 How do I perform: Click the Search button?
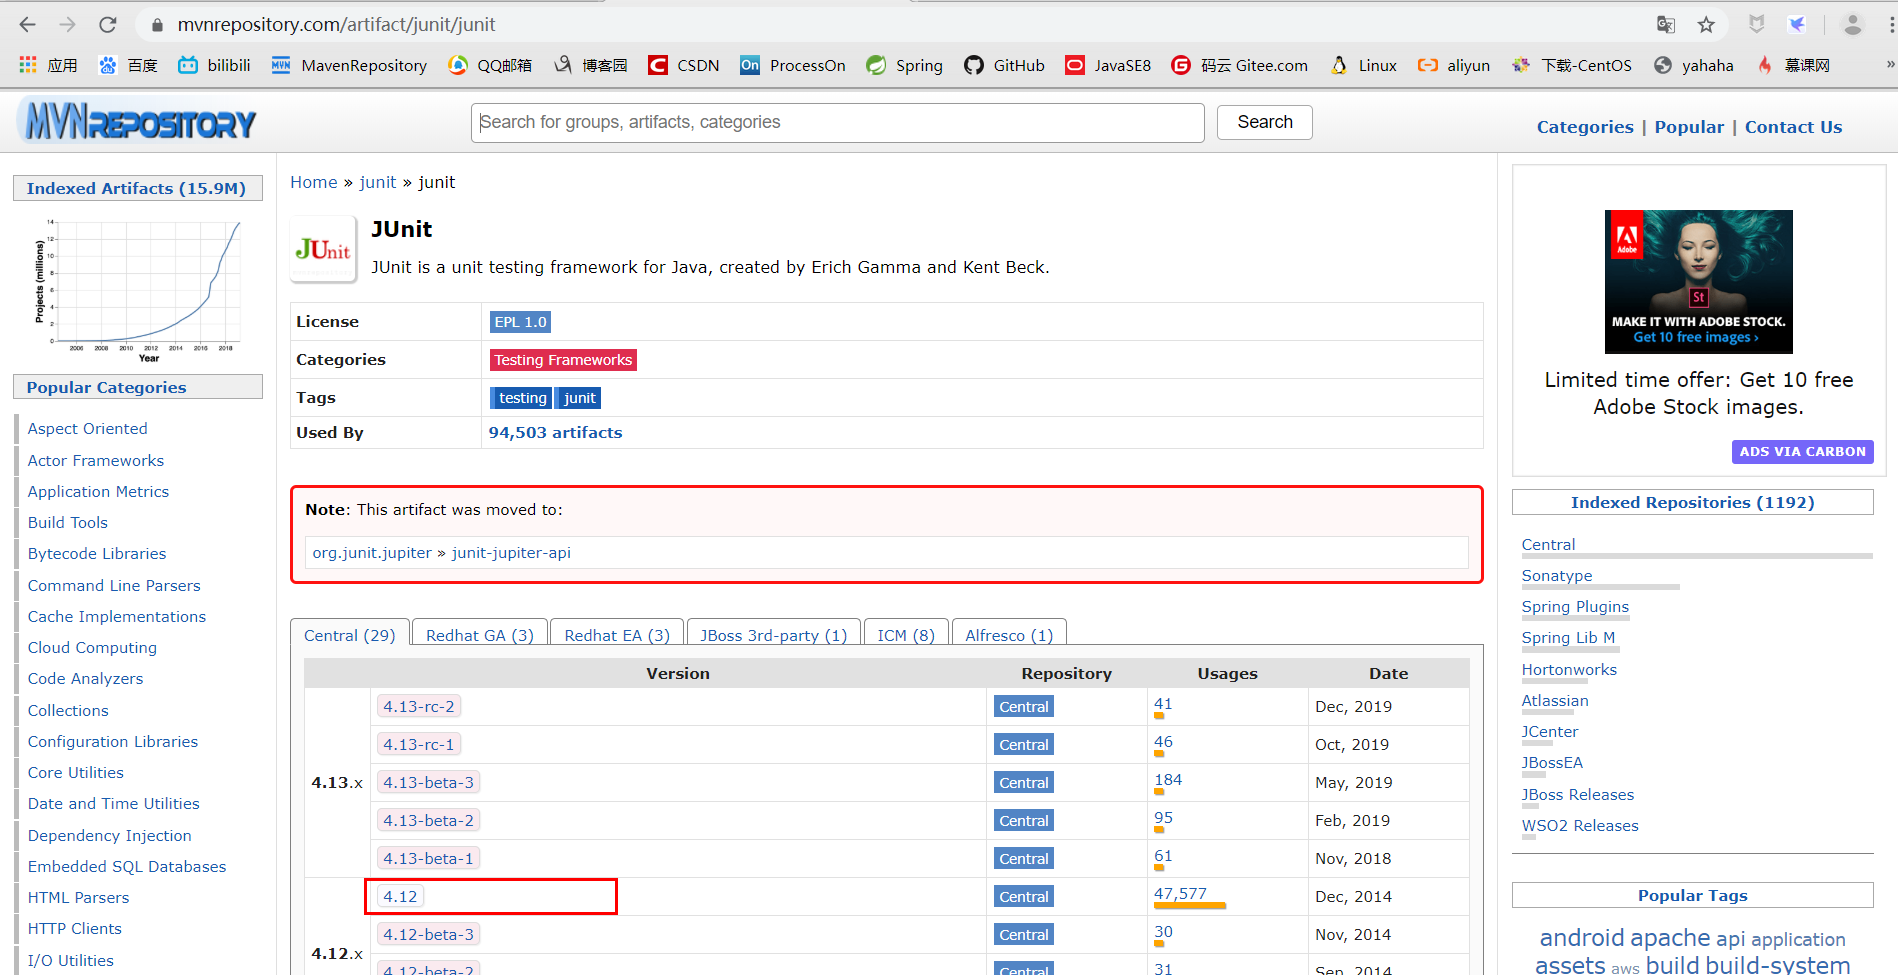tap(1265, 122)
